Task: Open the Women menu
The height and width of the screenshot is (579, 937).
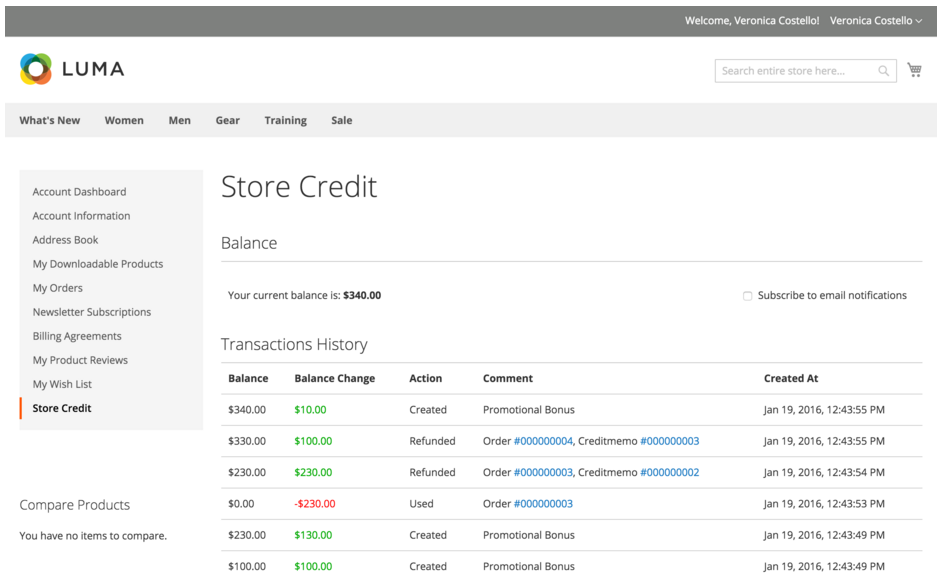Action: [x=124, y=121]
